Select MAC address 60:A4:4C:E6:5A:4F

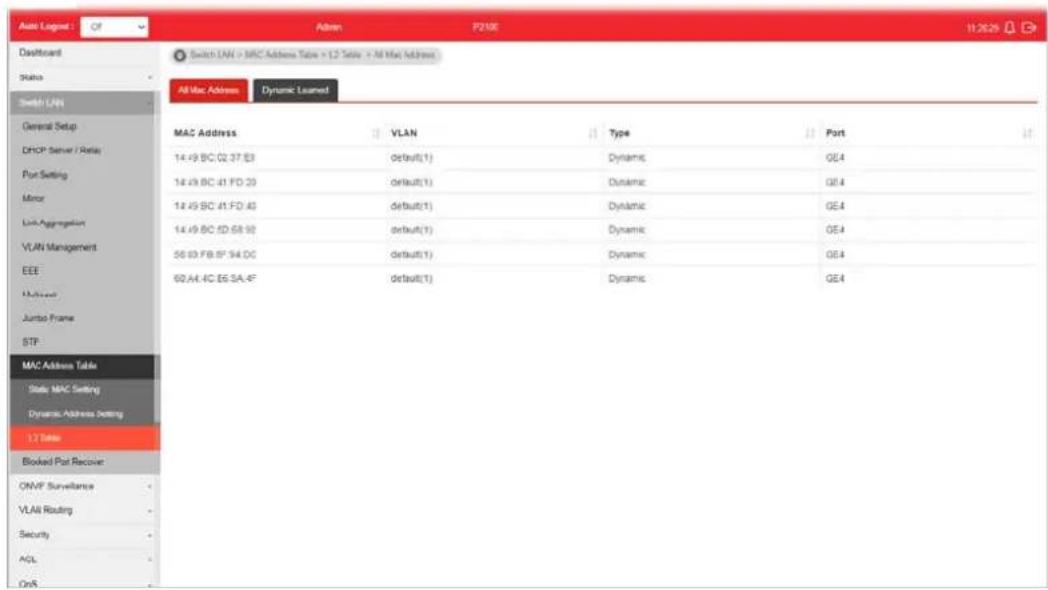tap(215, 279)
